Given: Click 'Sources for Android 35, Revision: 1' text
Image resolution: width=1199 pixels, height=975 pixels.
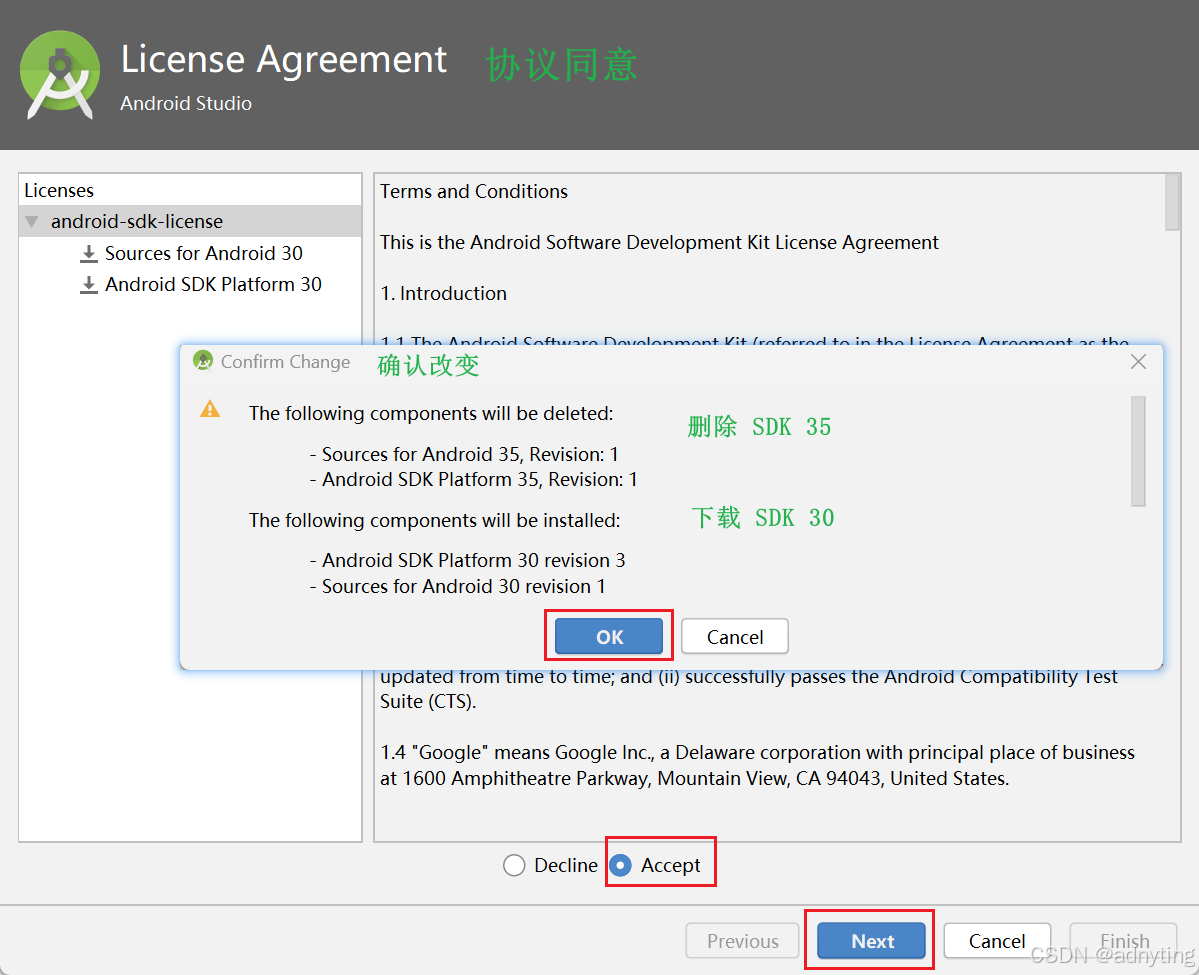Looking at the screenshot, I should coord(470,454).
